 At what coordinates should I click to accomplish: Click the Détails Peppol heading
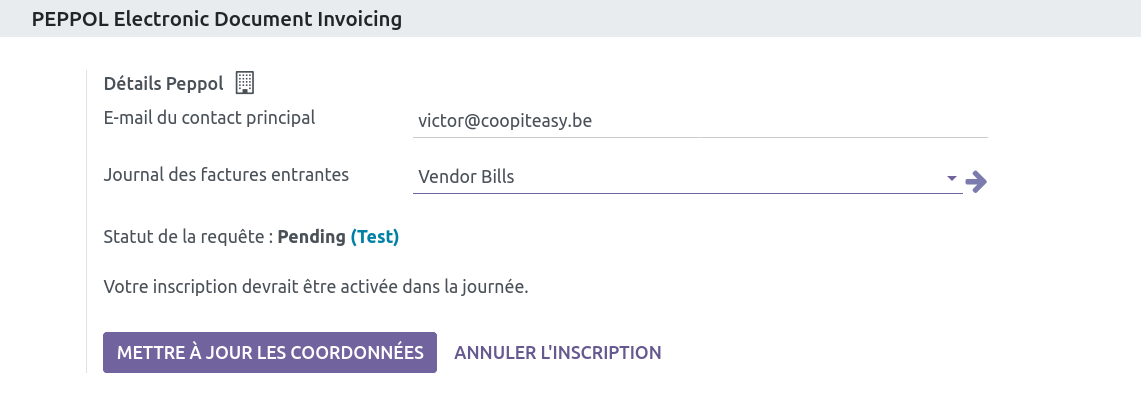point(163,83)
